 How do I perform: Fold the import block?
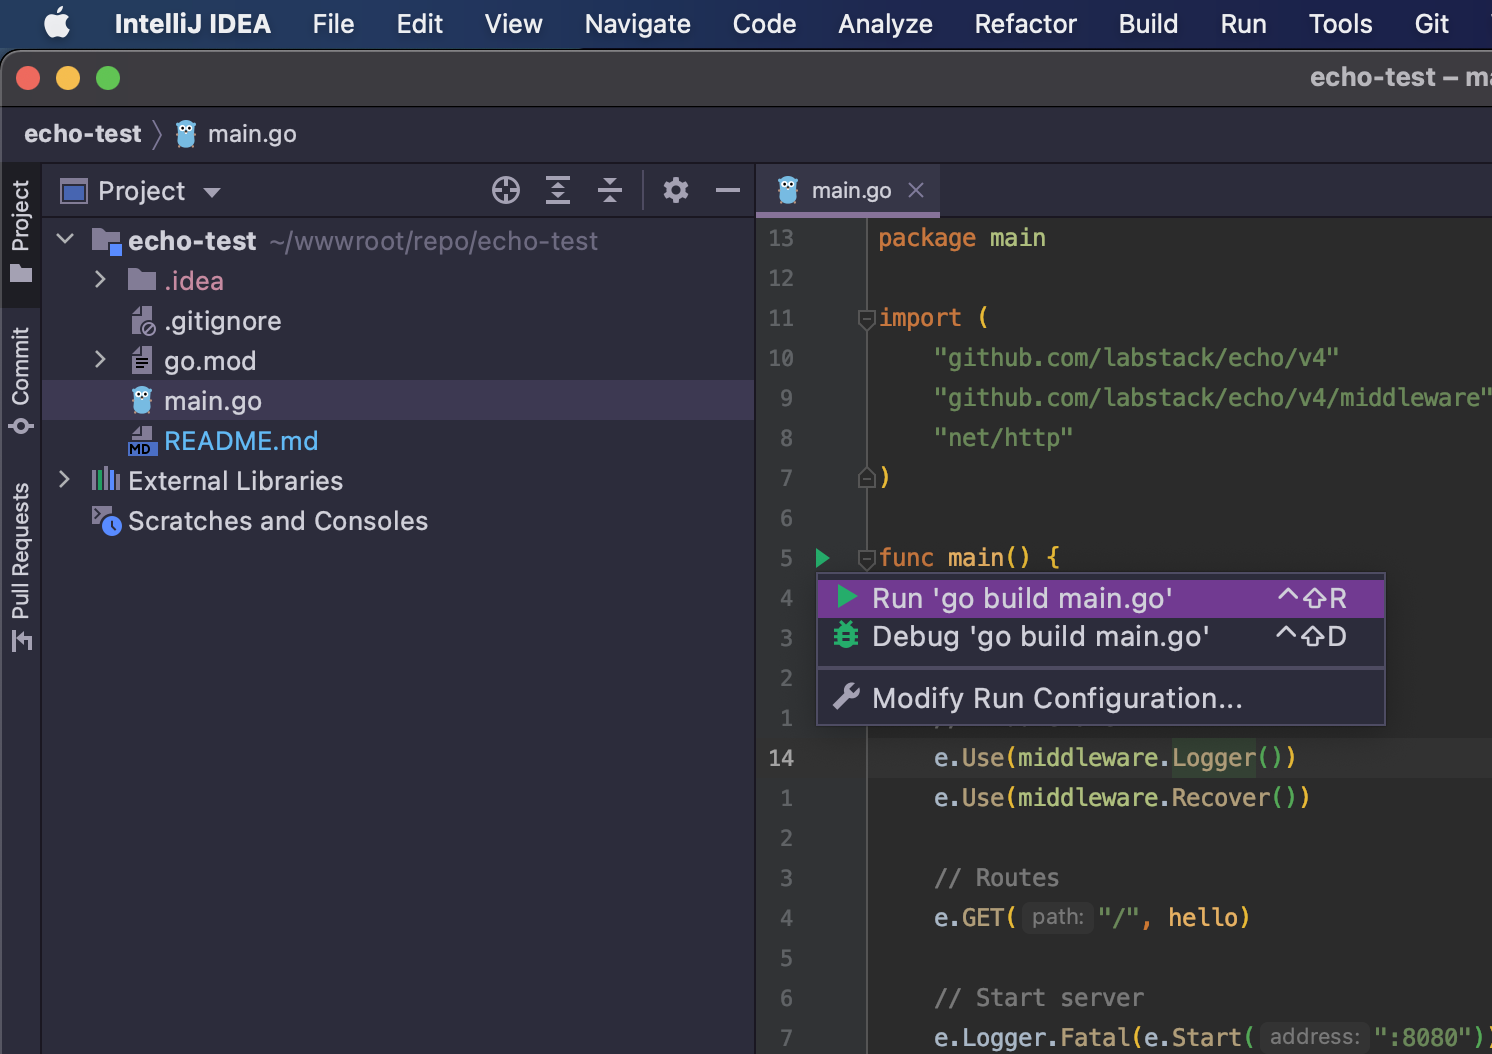pos(867,319)
